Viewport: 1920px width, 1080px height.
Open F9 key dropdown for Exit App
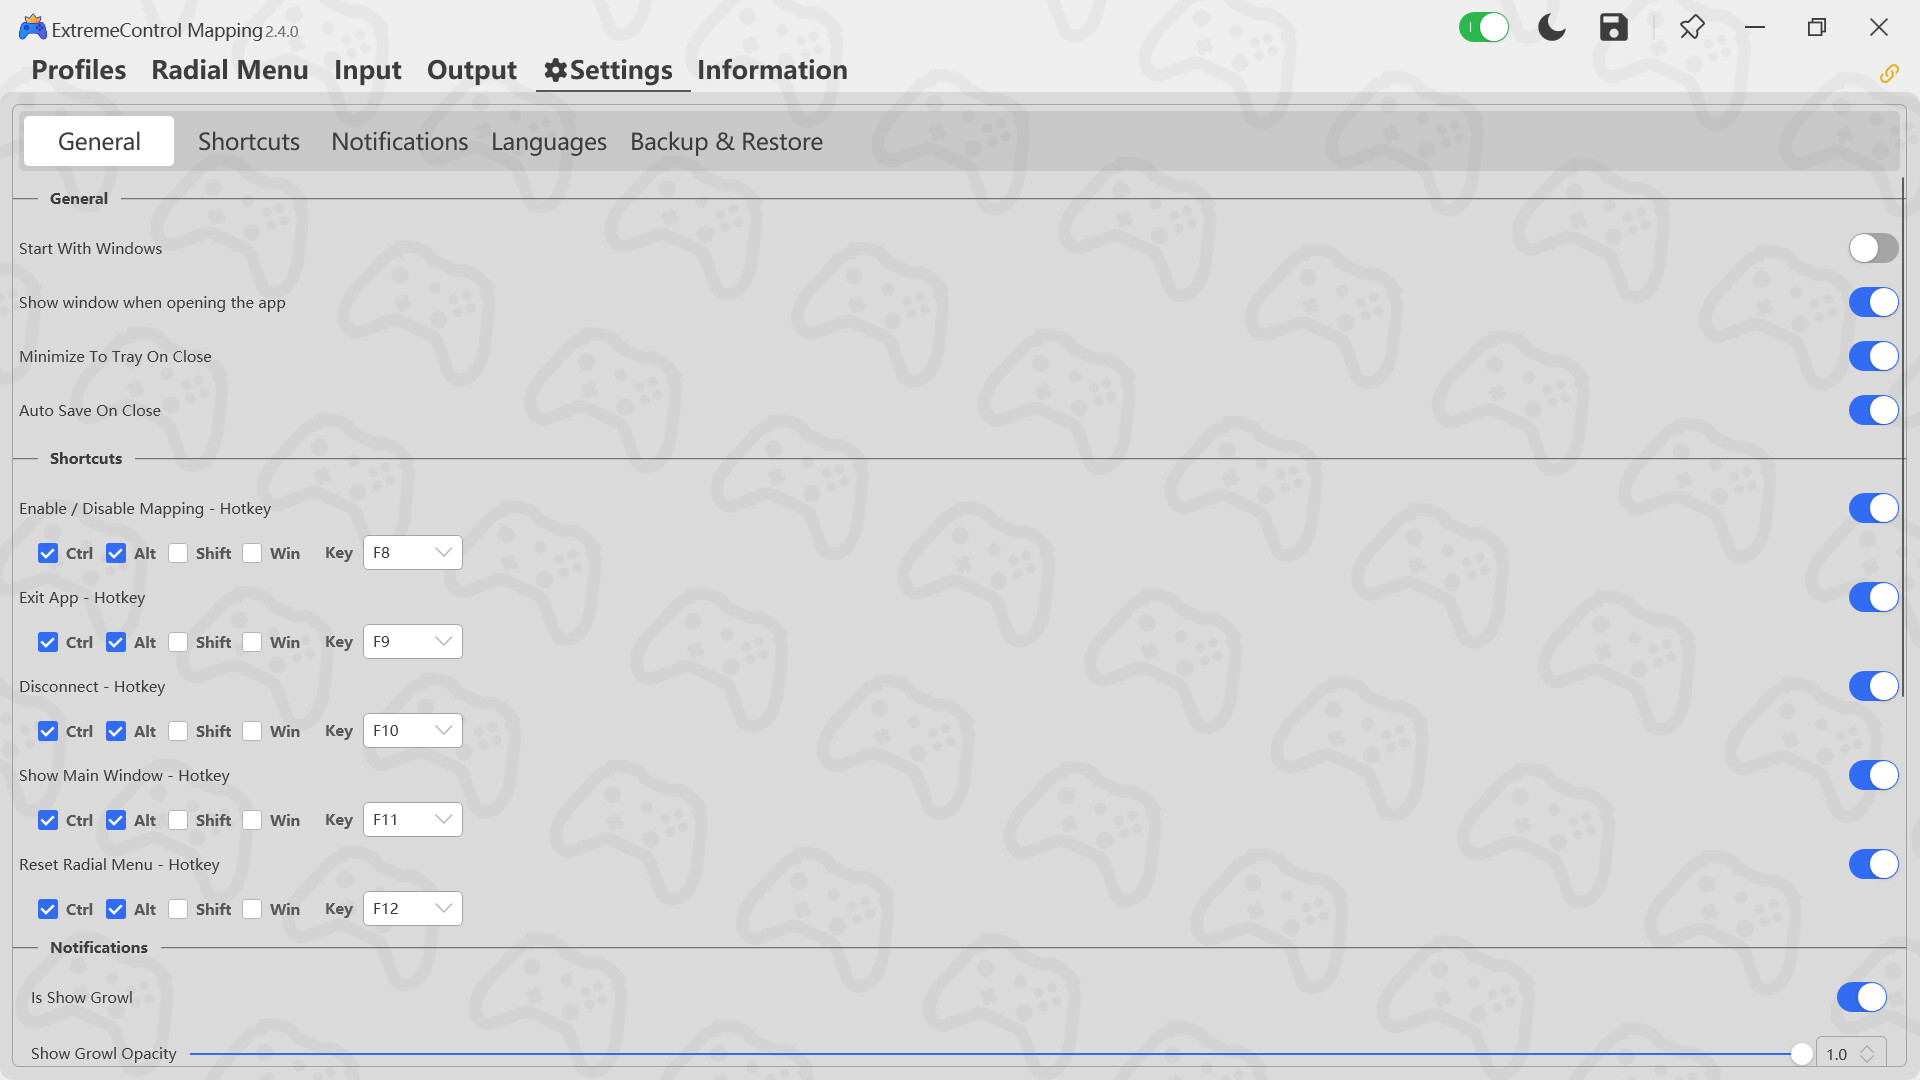412,642
